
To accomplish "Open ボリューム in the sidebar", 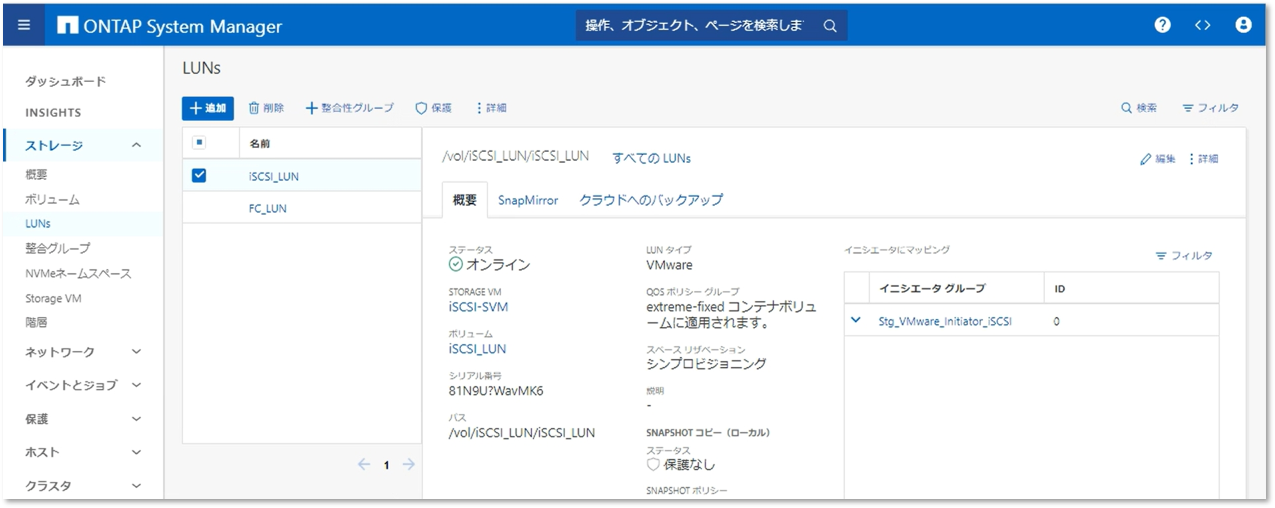I will (x=52, y=200).
